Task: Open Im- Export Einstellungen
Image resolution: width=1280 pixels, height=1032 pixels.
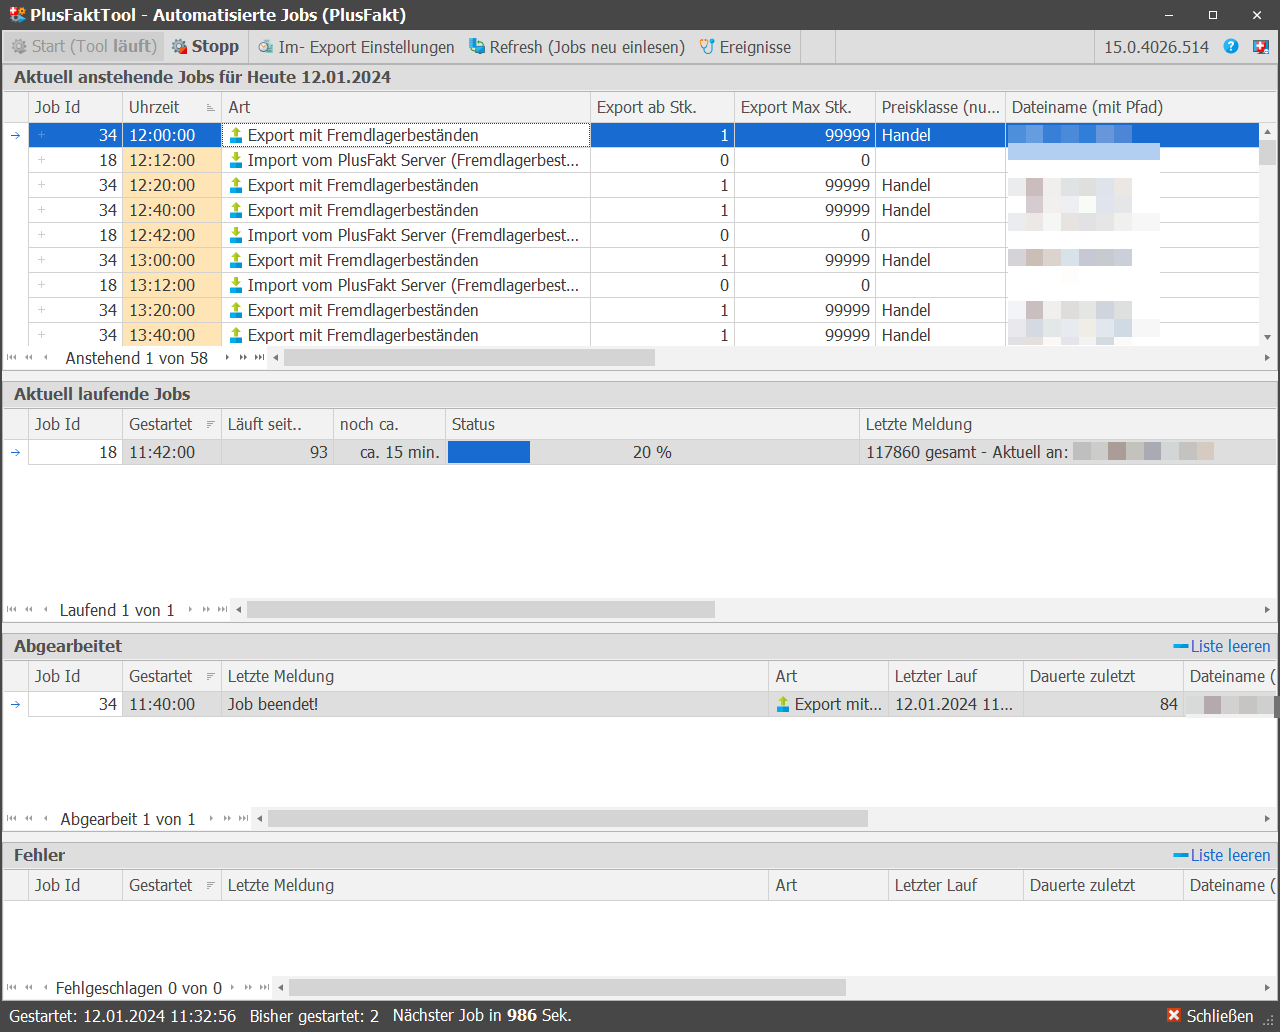Action: coord(356,47)
